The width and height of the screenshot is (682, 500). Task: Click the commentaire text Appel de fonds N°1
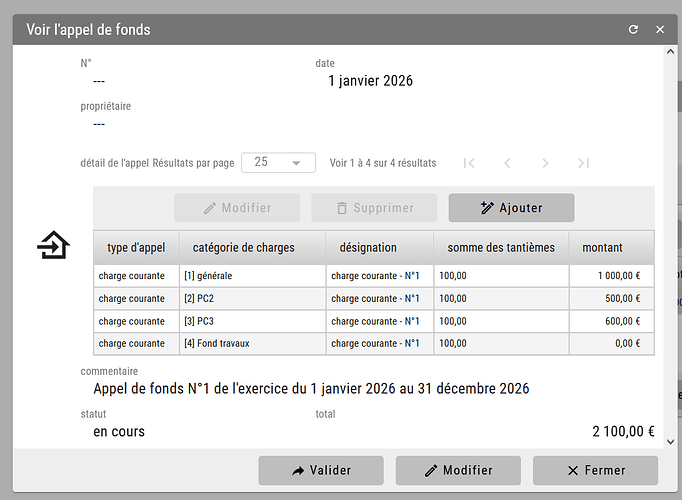(x=311, y=388)
